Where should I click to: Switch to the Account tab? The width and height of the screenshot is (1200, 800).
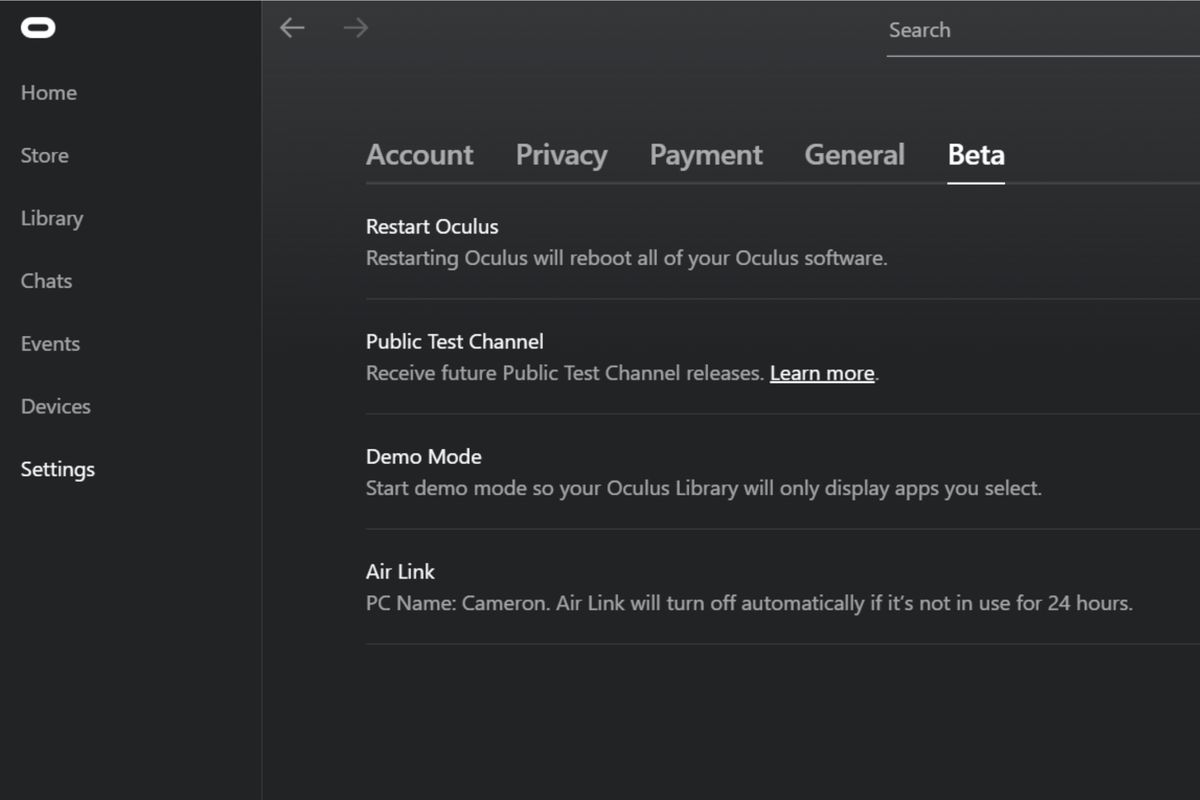coord(420,155)
